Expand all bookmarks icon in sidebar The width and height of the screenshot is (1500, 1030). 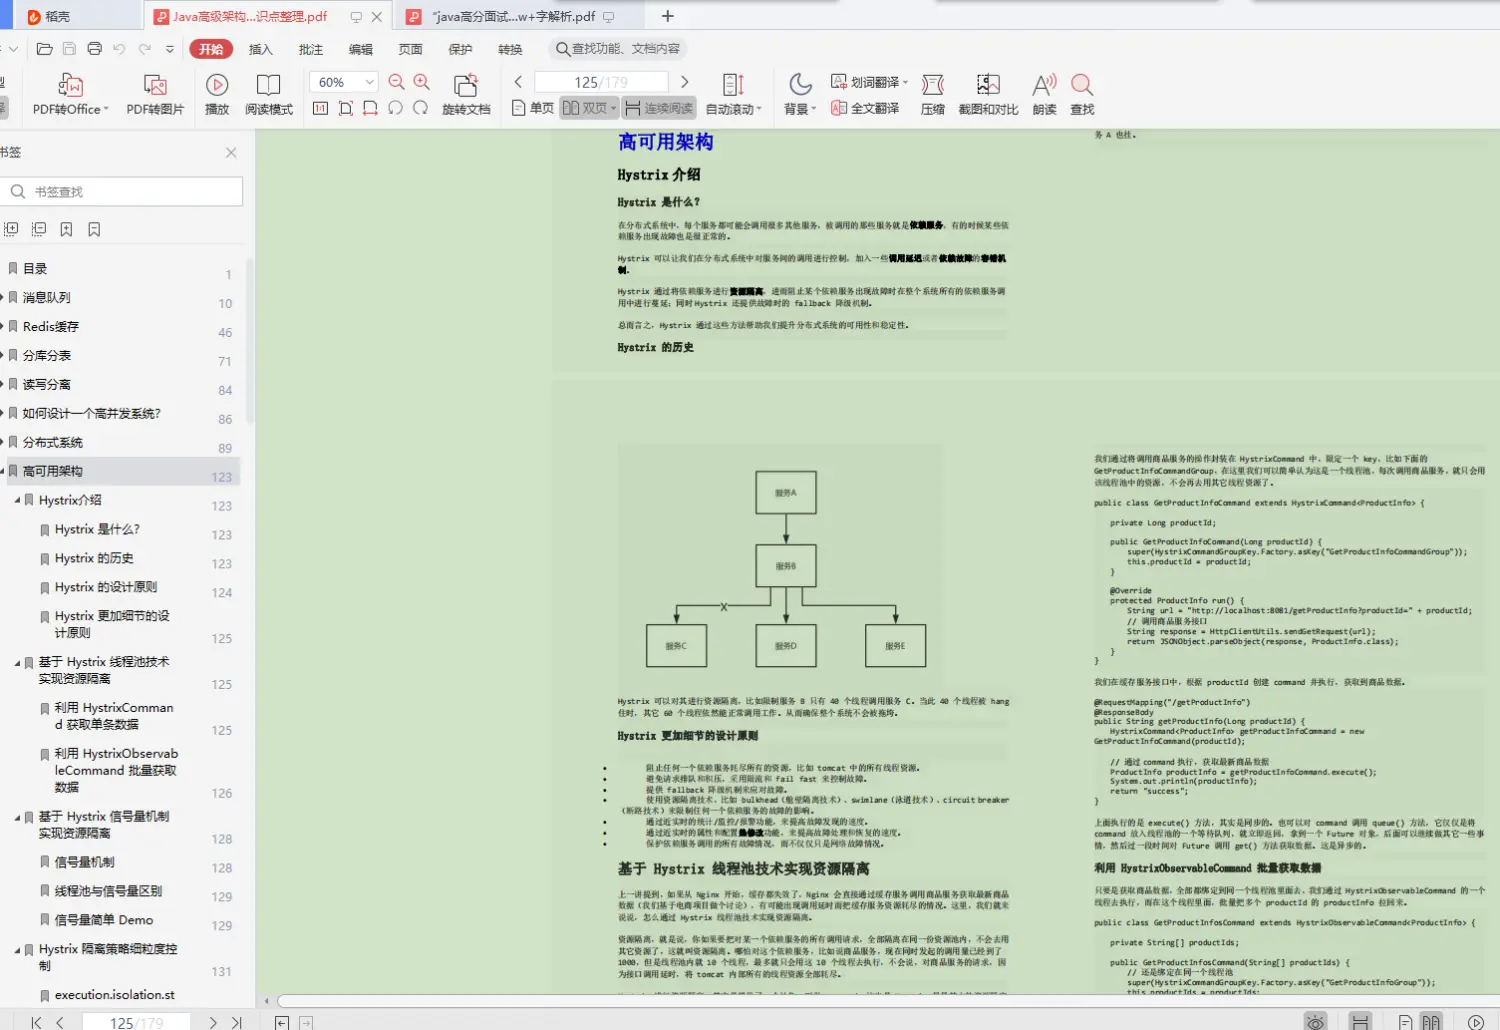point(11,229)
